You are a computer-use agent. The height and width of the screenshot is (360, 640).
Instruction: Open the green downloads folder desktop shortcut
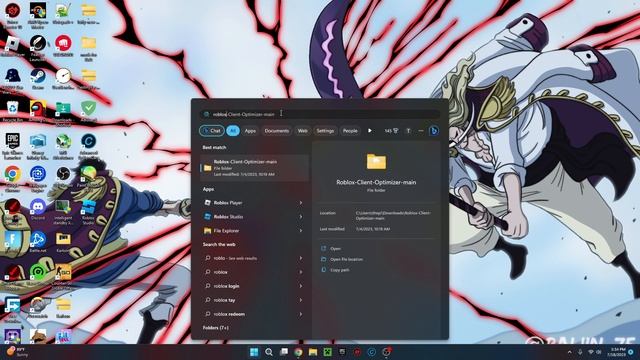pos(63,113)
